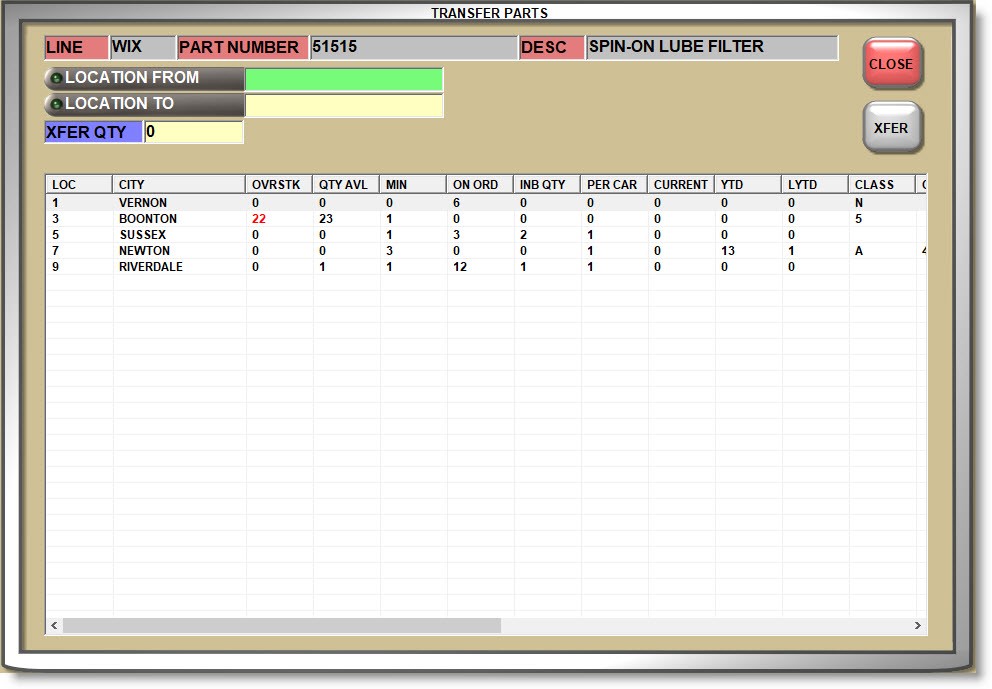Select the NEWTON location row
The height and width of the screenshot is (689, 992).
145,251
